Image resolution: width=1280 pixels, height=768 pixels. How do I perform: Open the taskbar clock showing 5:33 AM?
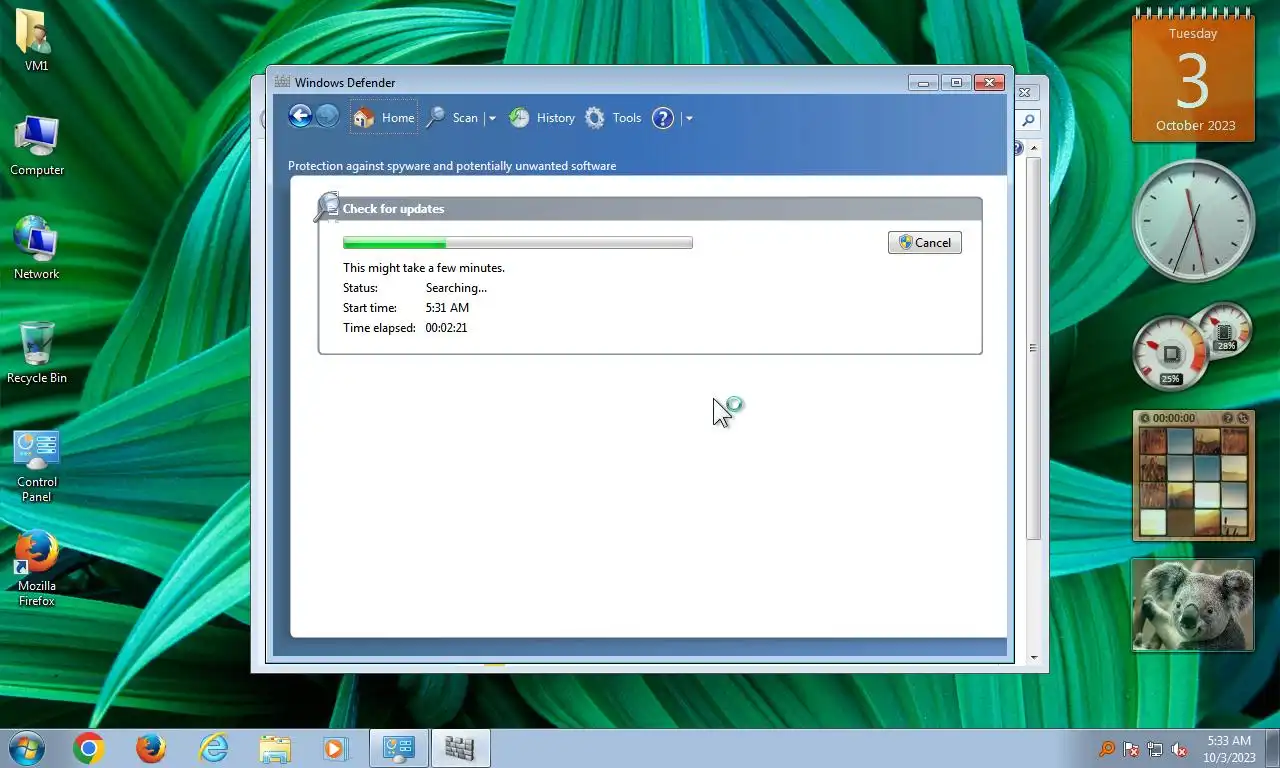(1229, 749)
